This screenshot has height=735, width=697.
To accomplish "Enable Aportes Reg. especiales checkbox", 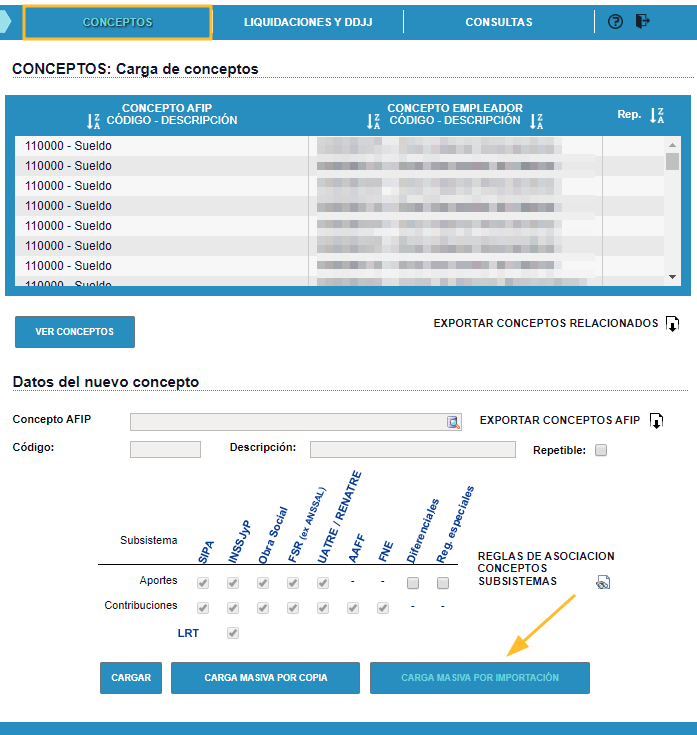I will click(x=443, y=583).
